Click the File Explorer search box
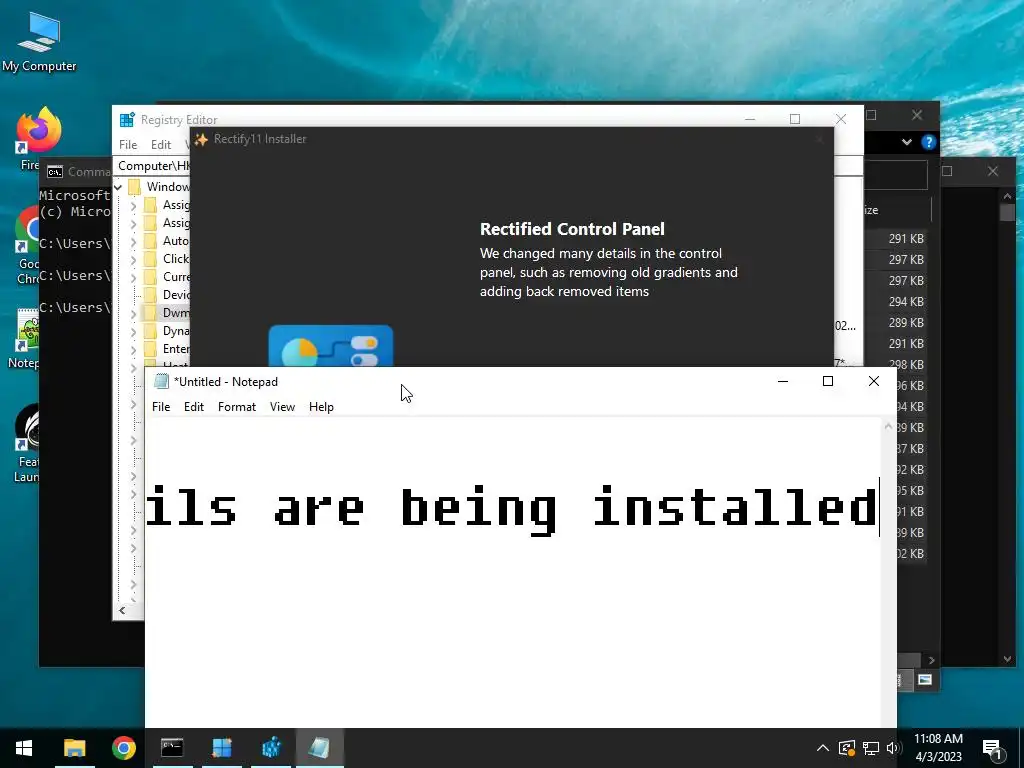This screenshot has width=1024, height=768. (x=895, y=174)
